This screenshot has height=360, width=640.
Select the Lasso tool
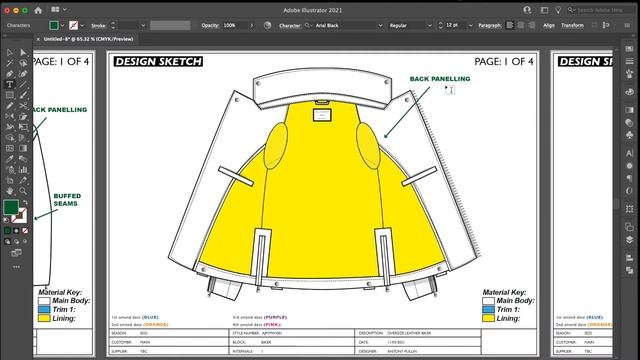23,63
